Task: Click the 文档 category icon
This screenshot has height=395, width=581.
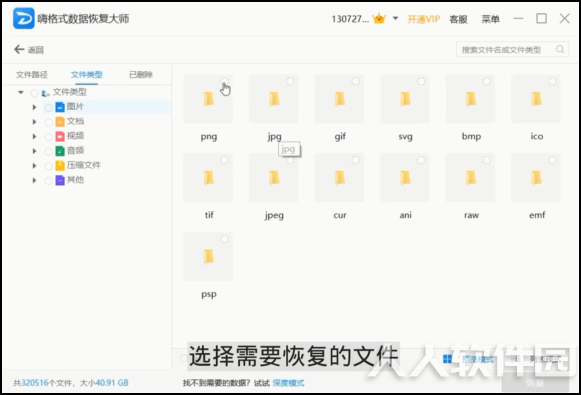Action: pos(60,122)
